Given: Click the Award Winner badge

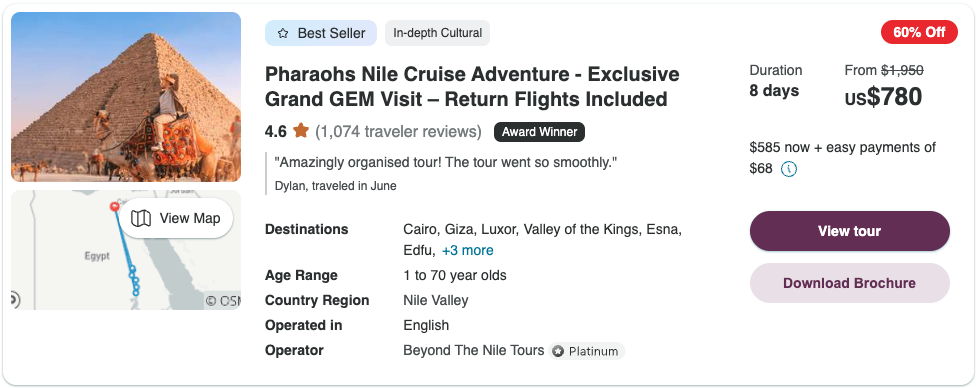Looking at the screenshot, I should pyautogui.click(x=540, y=132).
